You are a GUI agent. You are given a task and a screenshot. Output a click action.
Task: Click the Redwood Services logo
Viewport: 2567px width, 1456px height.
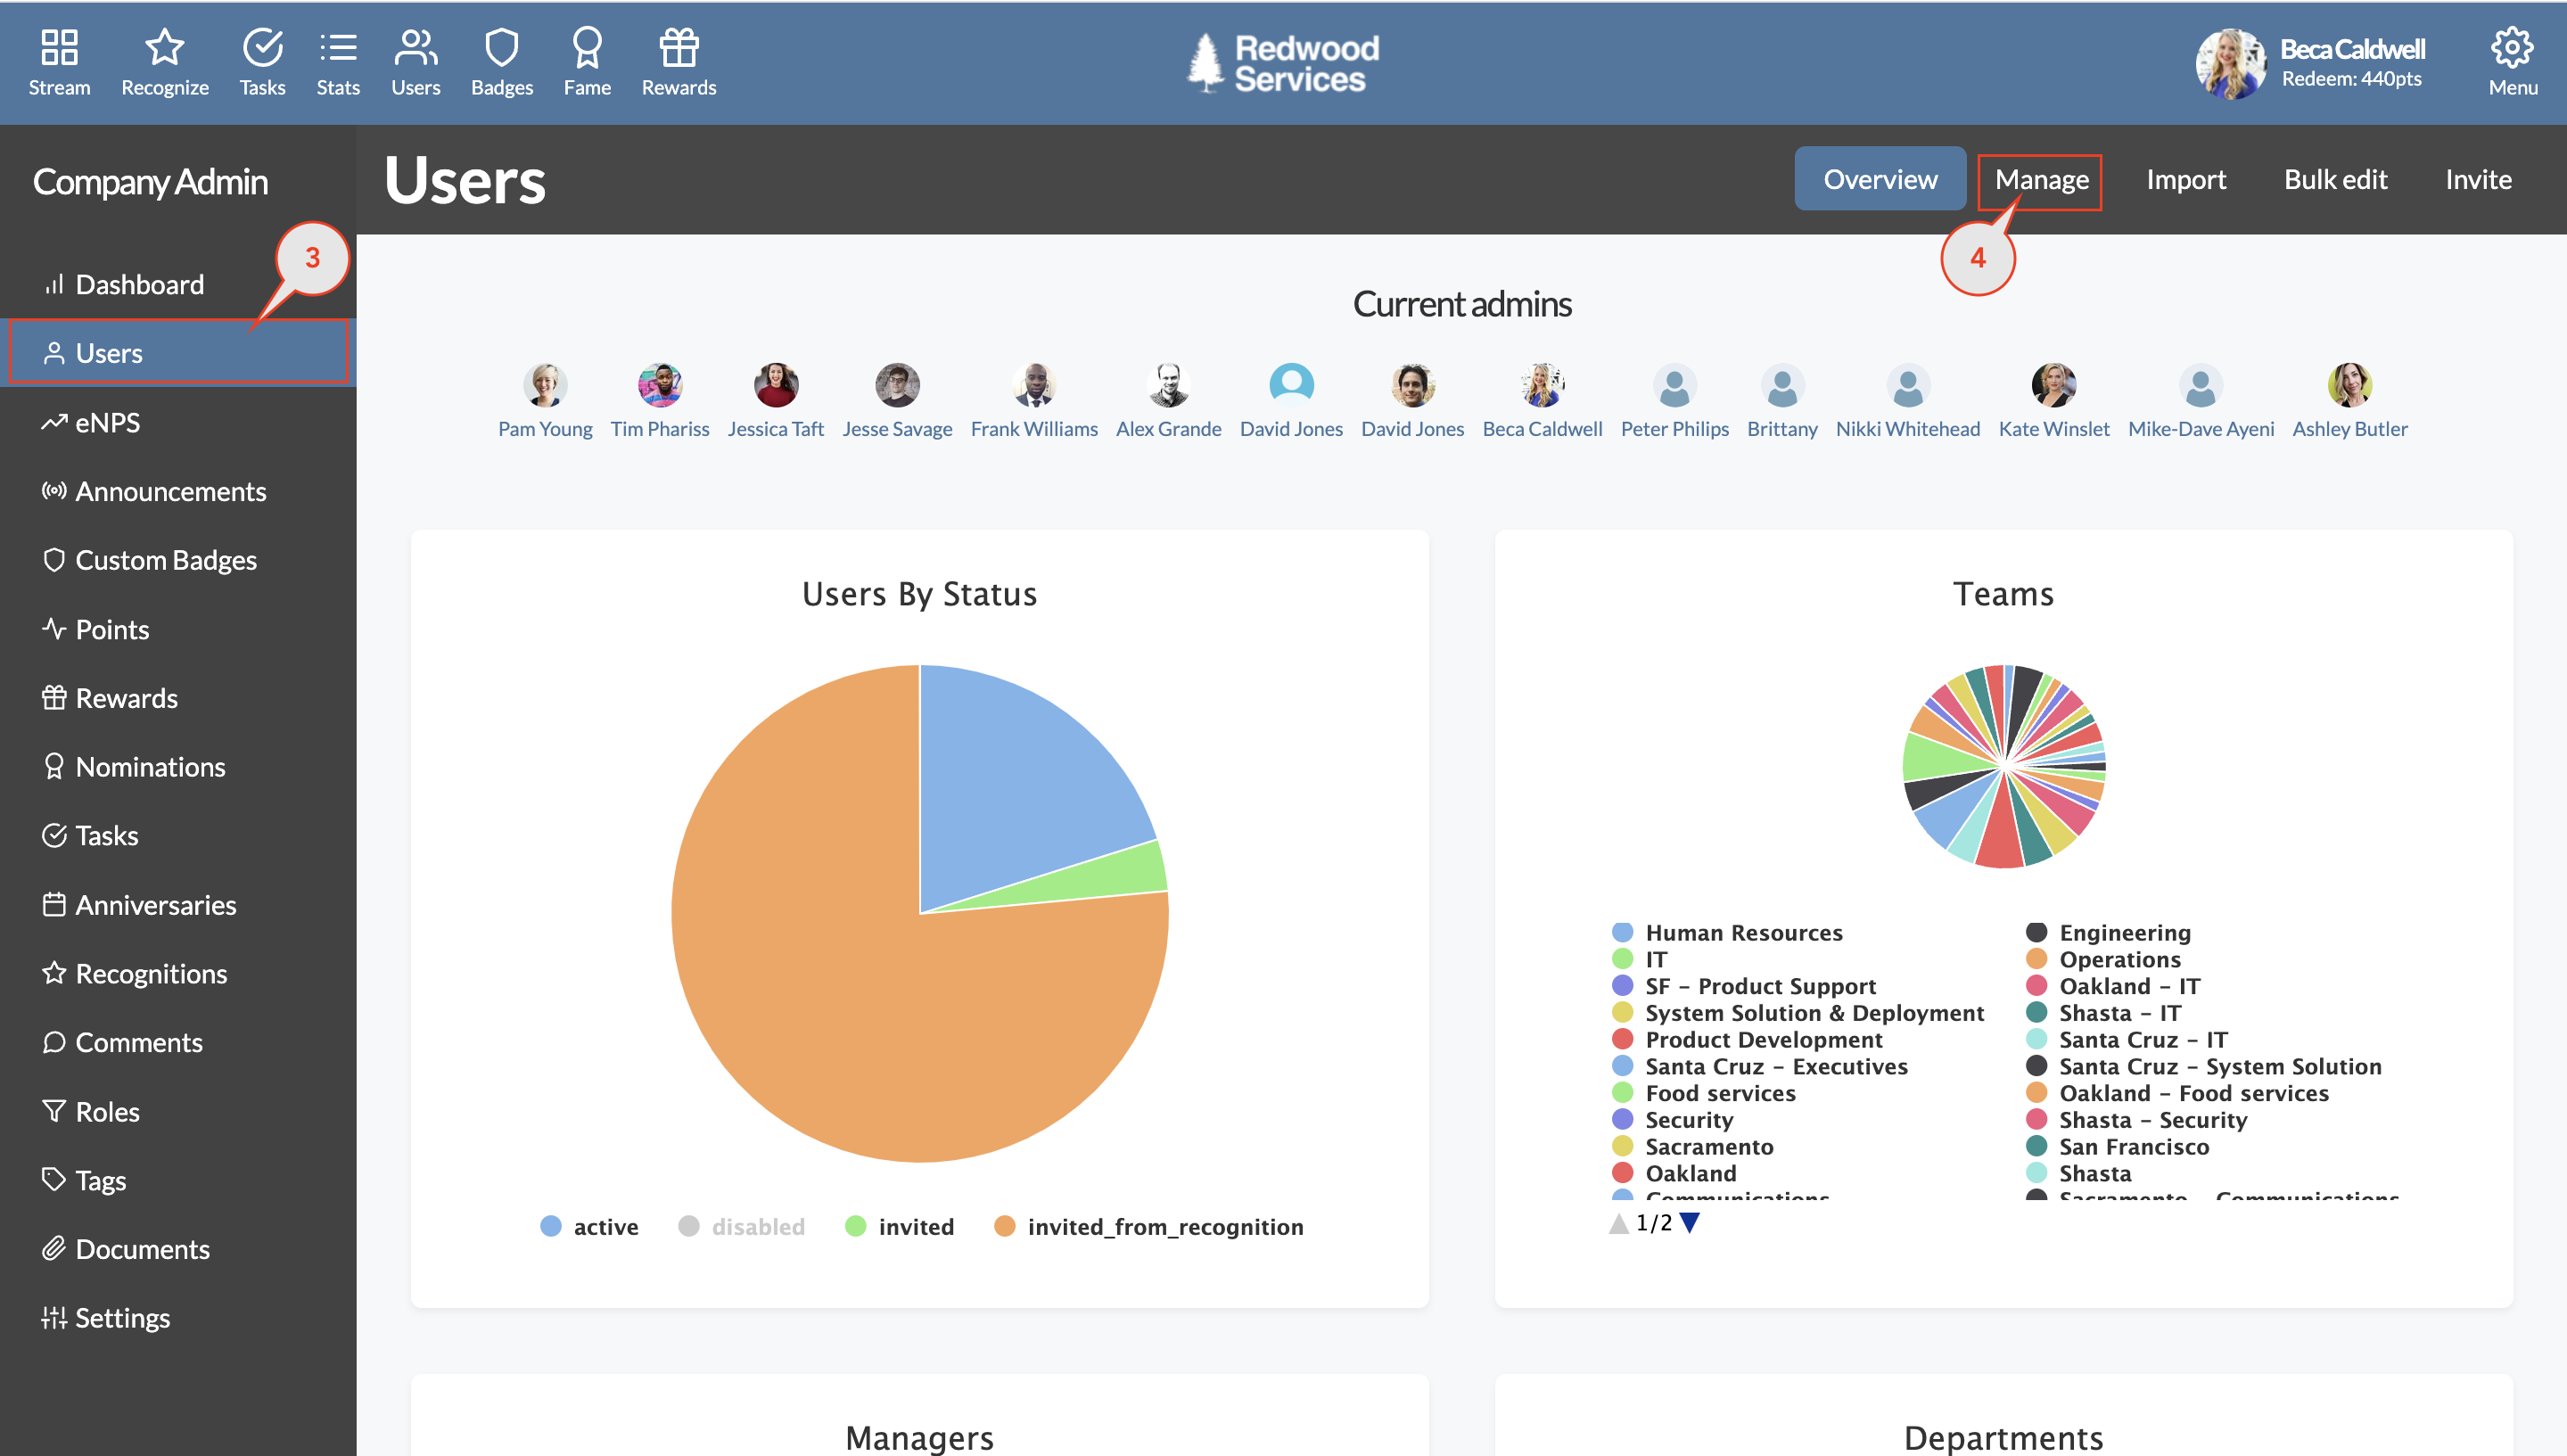click(1283, 63)
